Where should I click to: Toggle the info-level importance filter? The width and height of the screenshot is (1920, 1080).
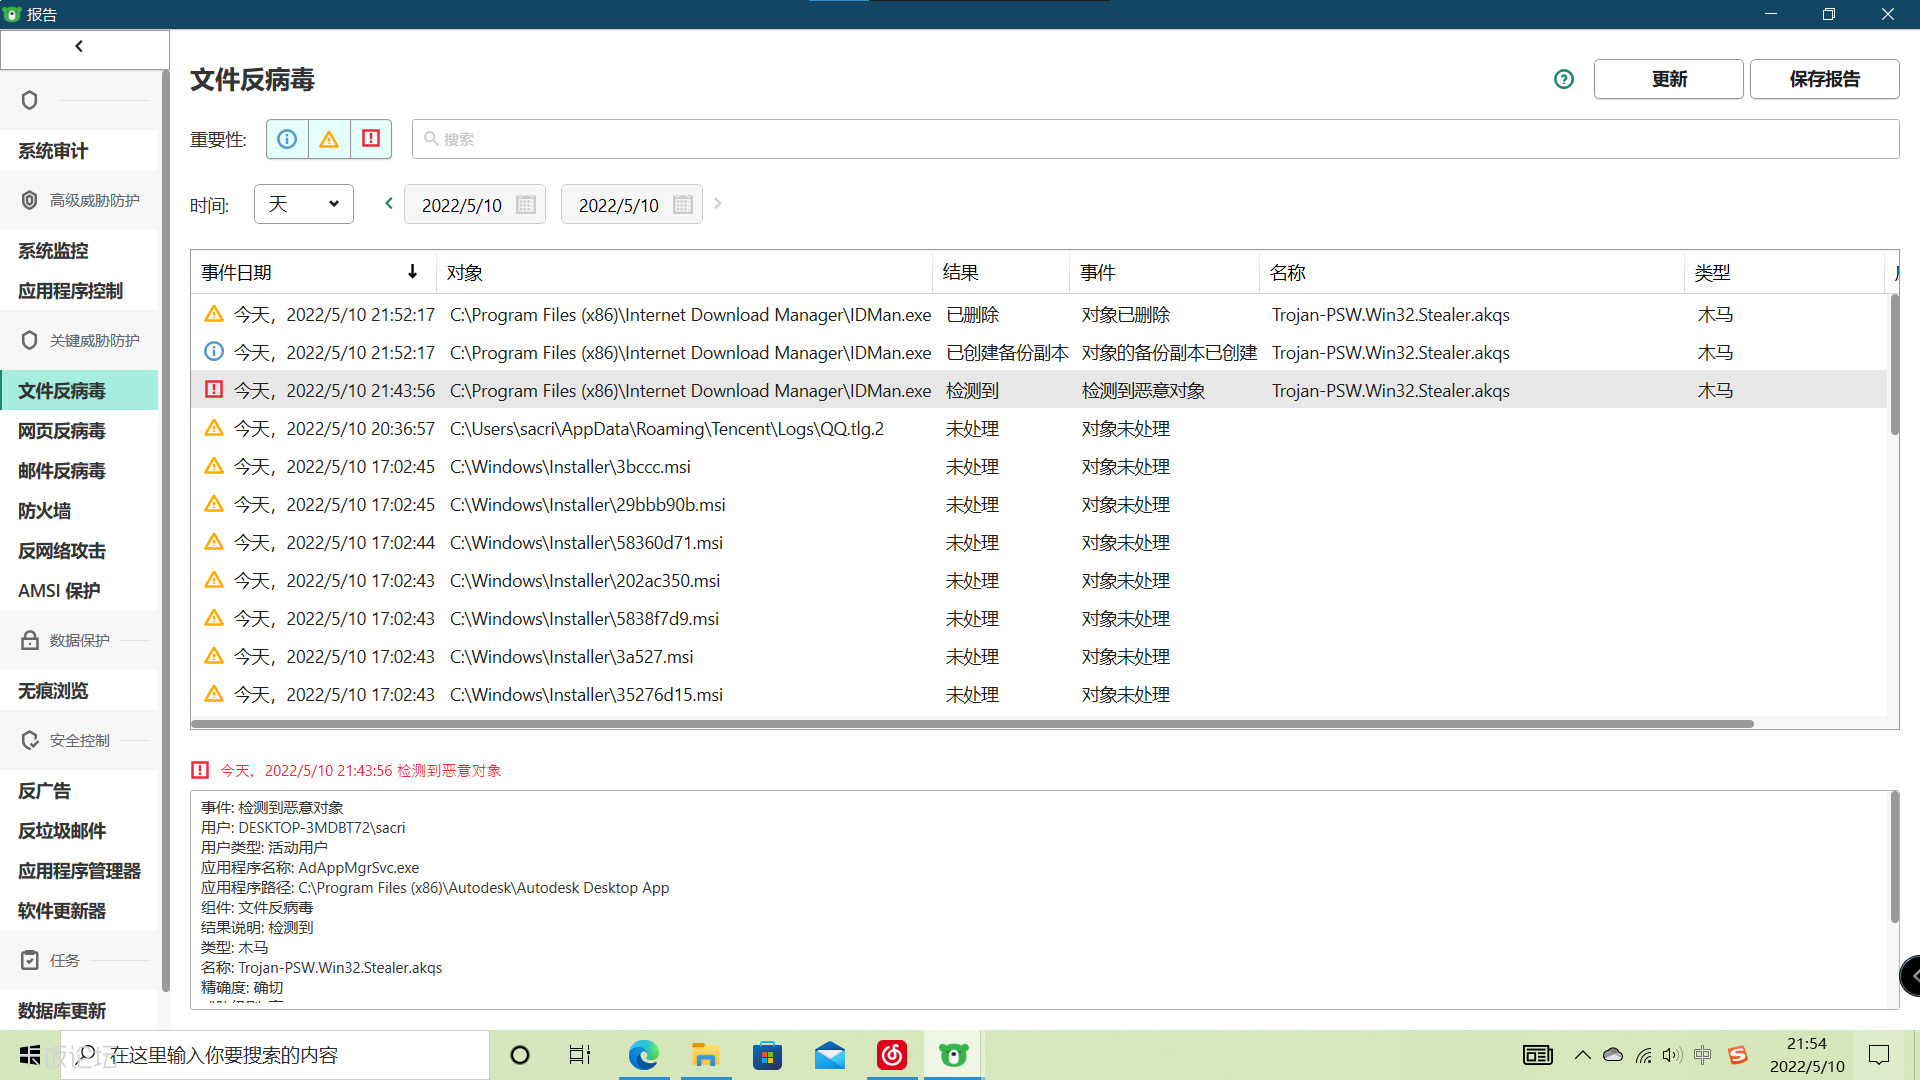287,139
